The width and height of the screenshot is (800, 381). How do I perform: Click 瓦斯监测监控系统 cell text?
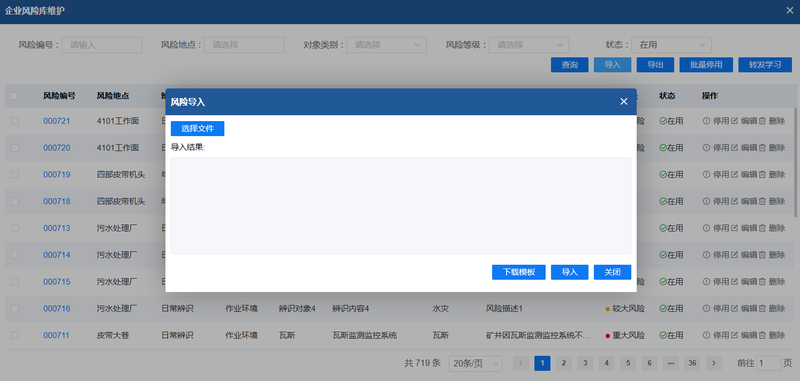click(x=365, y=335)
